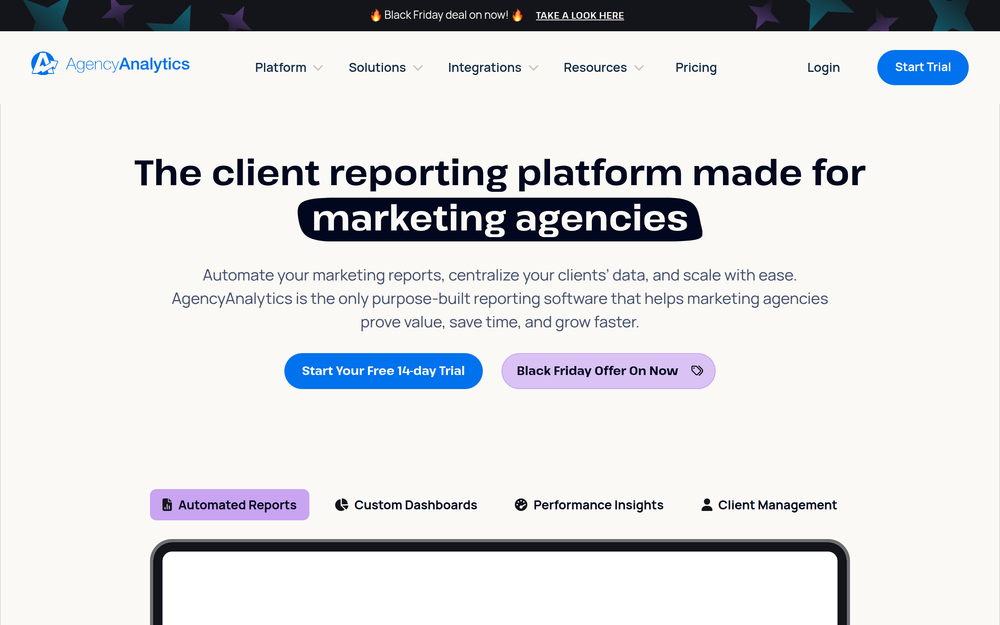The height and width of the screenshot is (625, 1000).
Task: Click the Client Management person icon
Action: click(x=707, y=504)
